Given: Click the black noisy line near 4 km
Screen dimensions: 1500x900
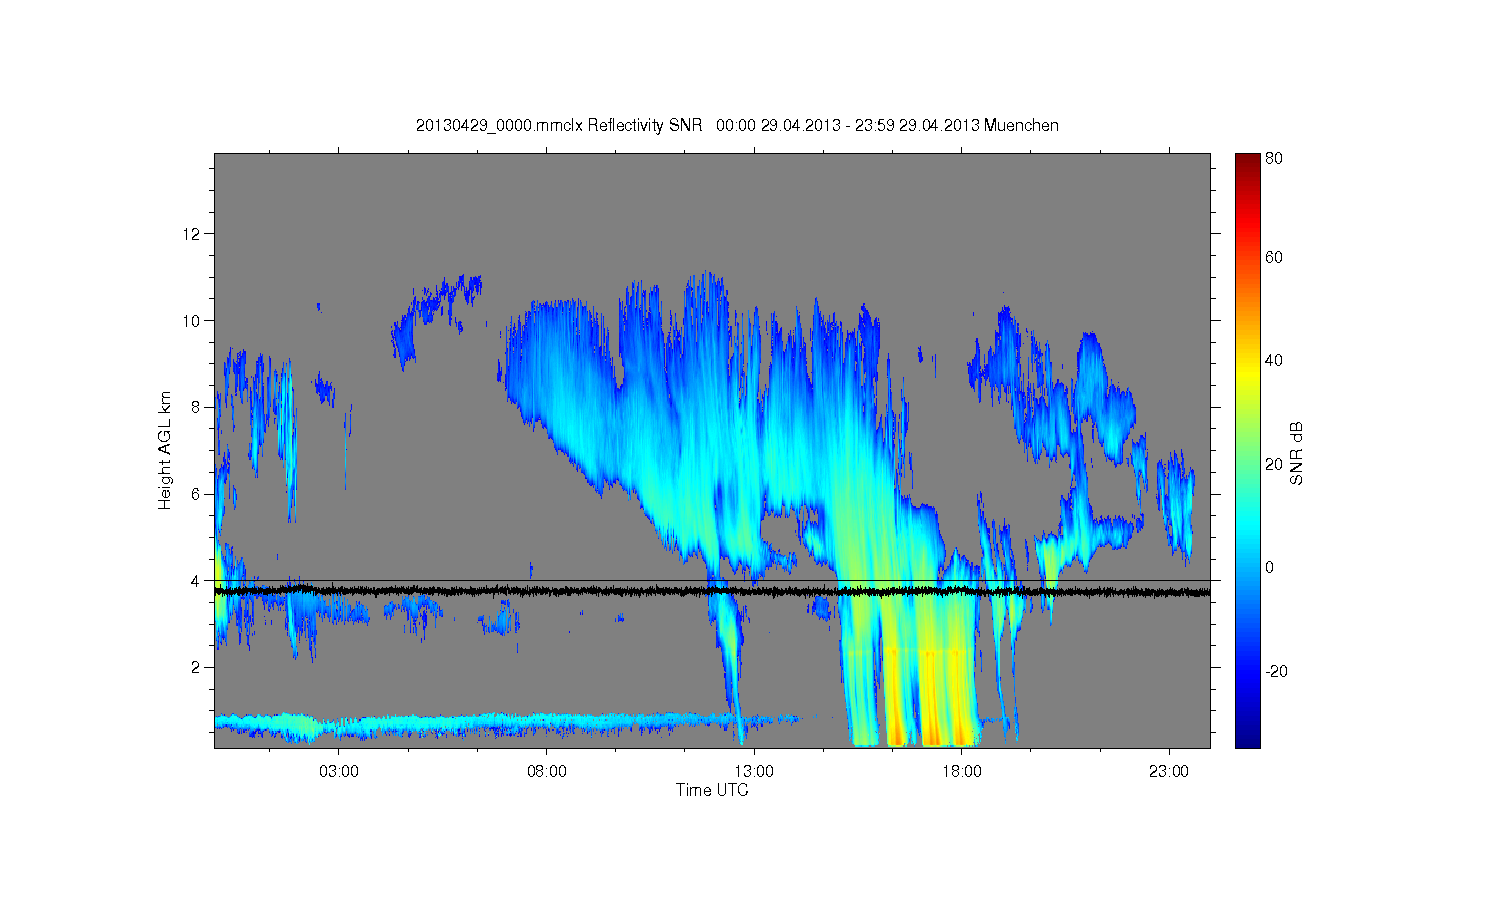Looking at the screenshot, I should coord(712,592).
